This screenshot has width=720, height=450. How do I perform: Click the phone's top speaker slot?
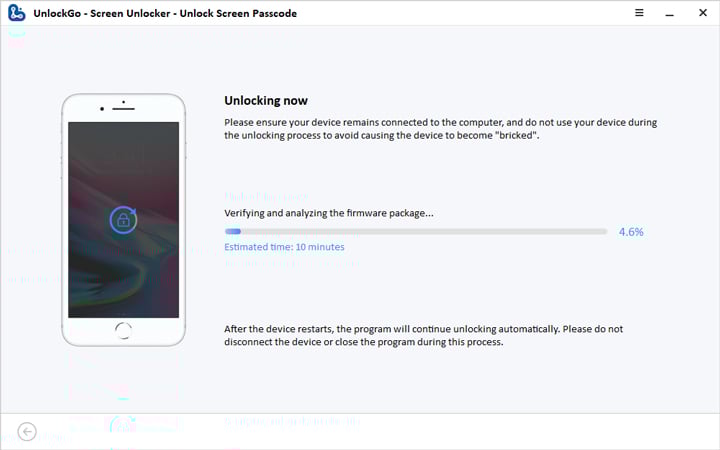[123, 110]
